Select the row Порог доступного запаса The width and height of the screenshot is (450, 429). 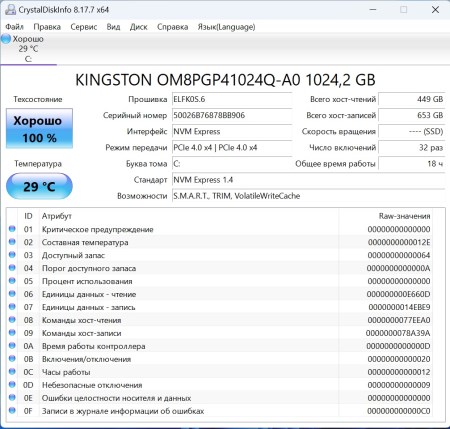pos(220,268)
